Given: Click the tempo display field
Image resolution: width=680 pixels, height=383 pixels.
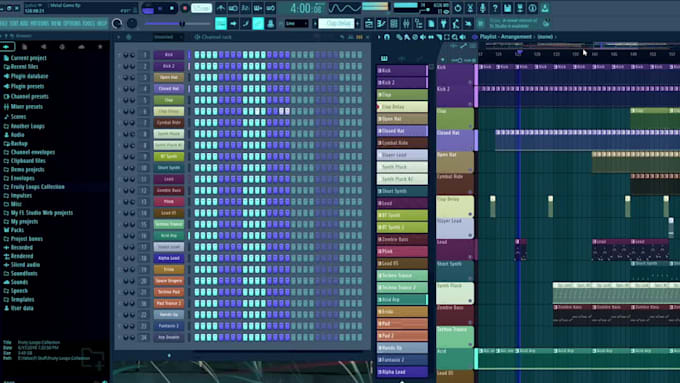Looking at the screenshot, I should pyautogui.click(x=201, y=8).
